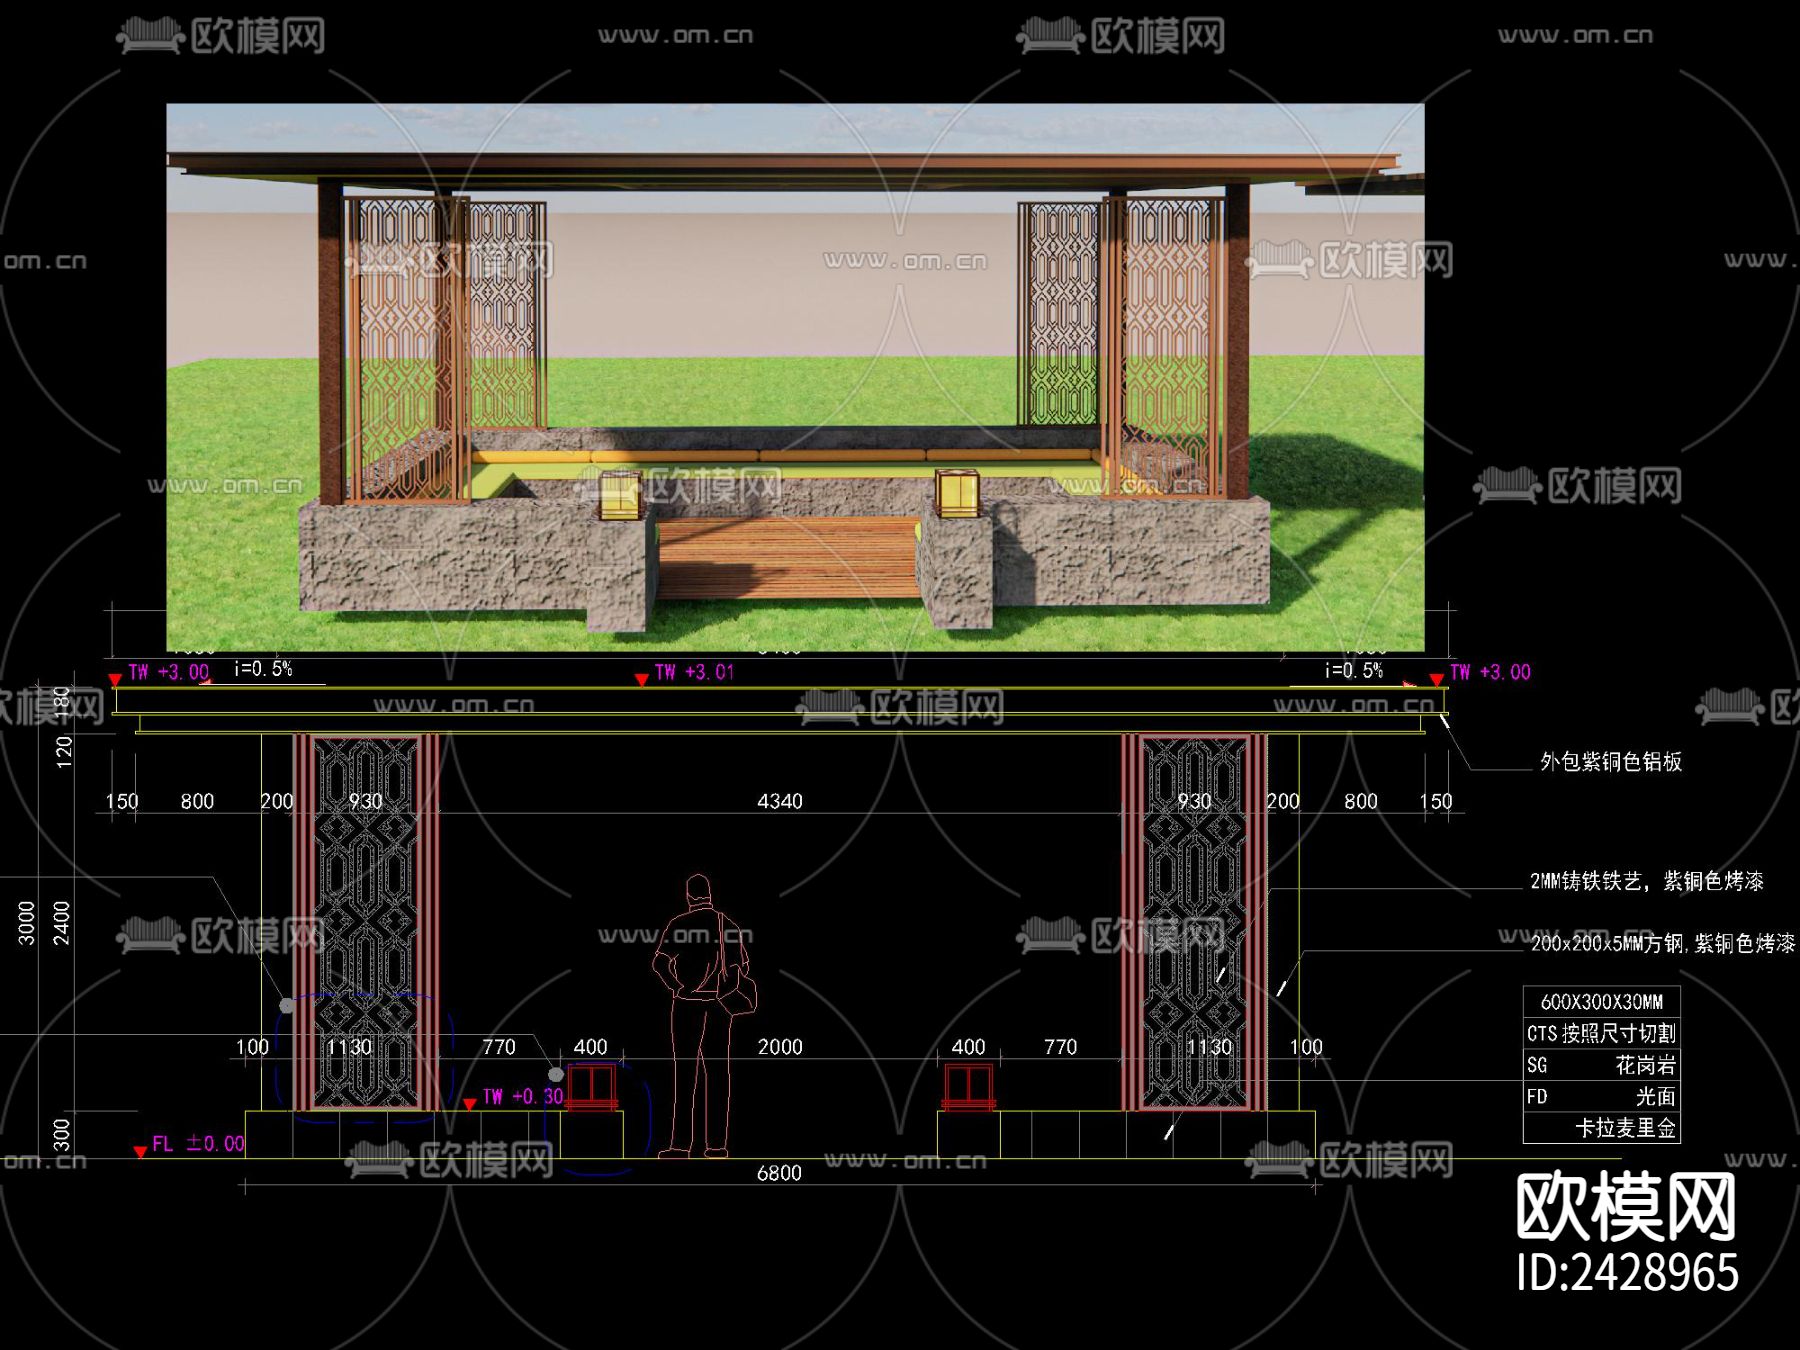Screen dimensions: 1800x1350
Task: Select the '300' base height dimension
Action: (x=62, y=1135)
